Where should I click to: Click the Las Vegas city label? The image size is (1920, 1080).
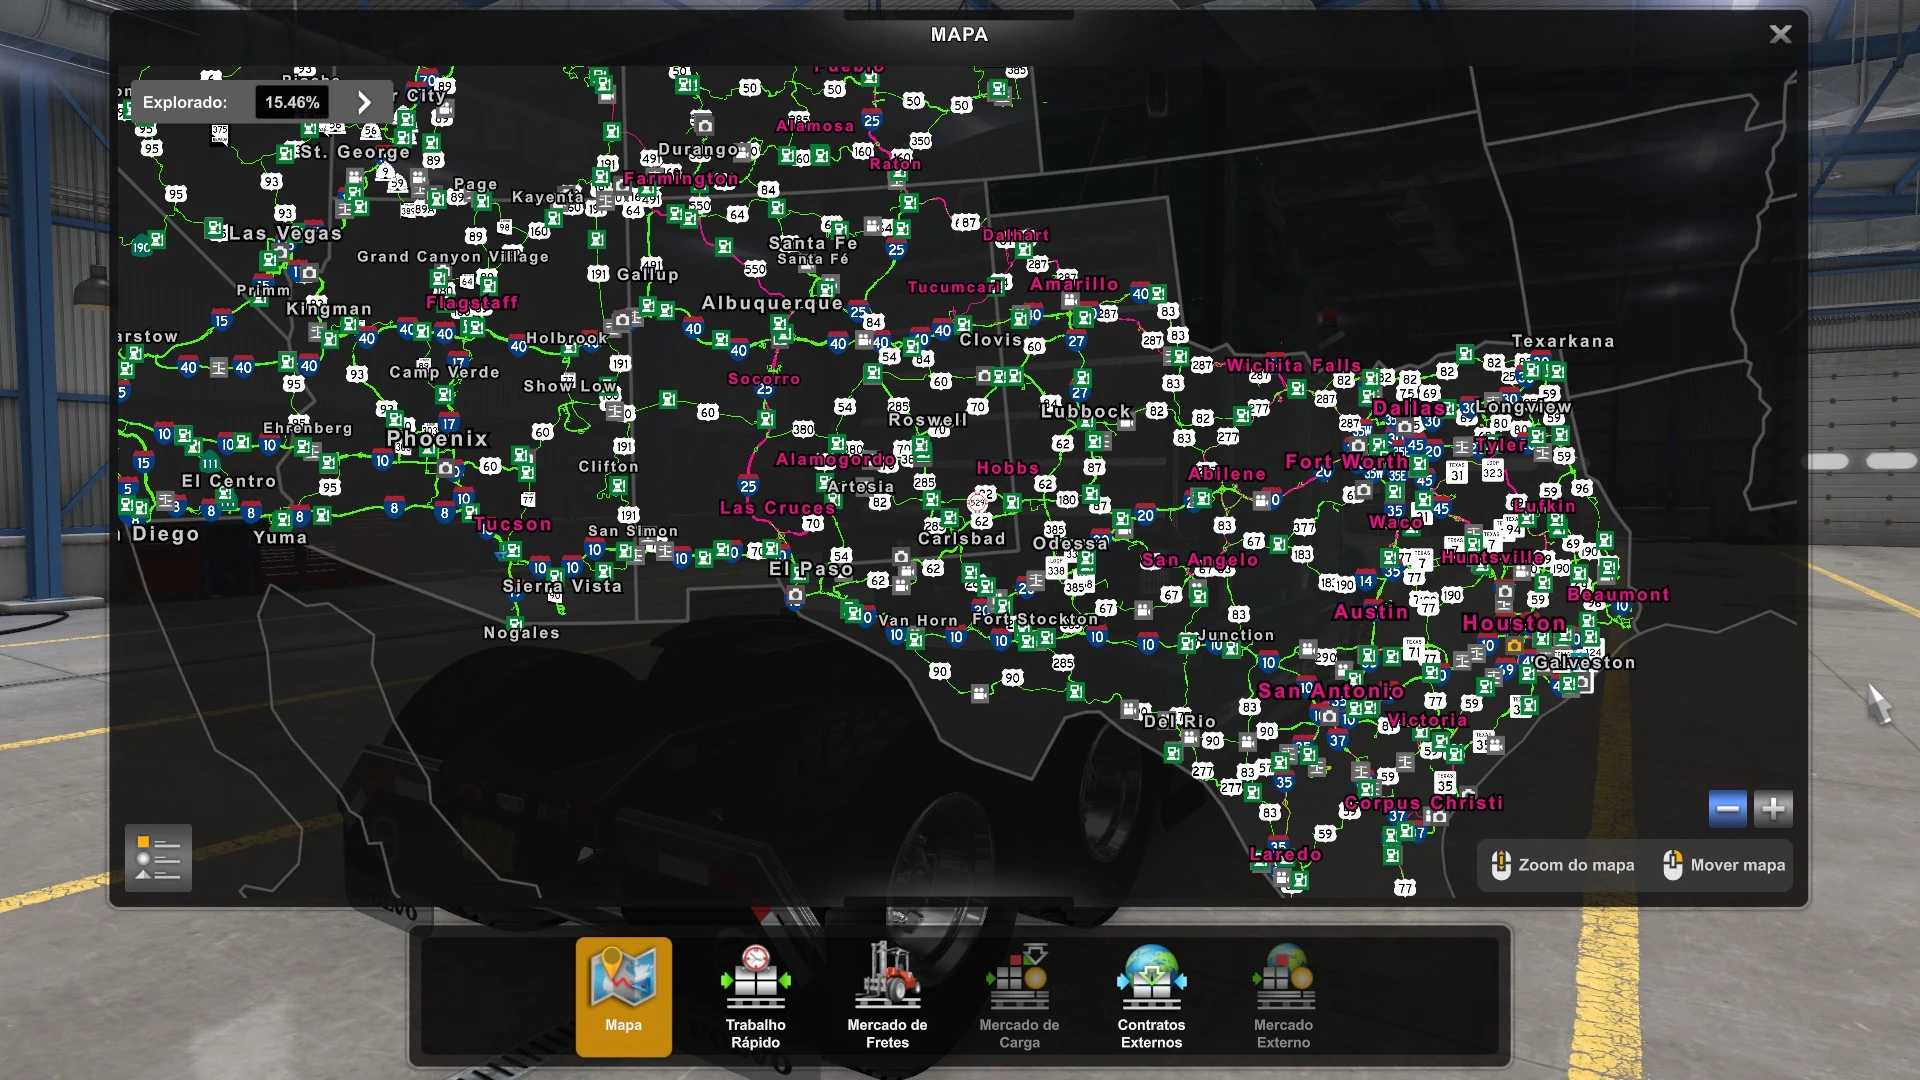[x=285, y=233]
